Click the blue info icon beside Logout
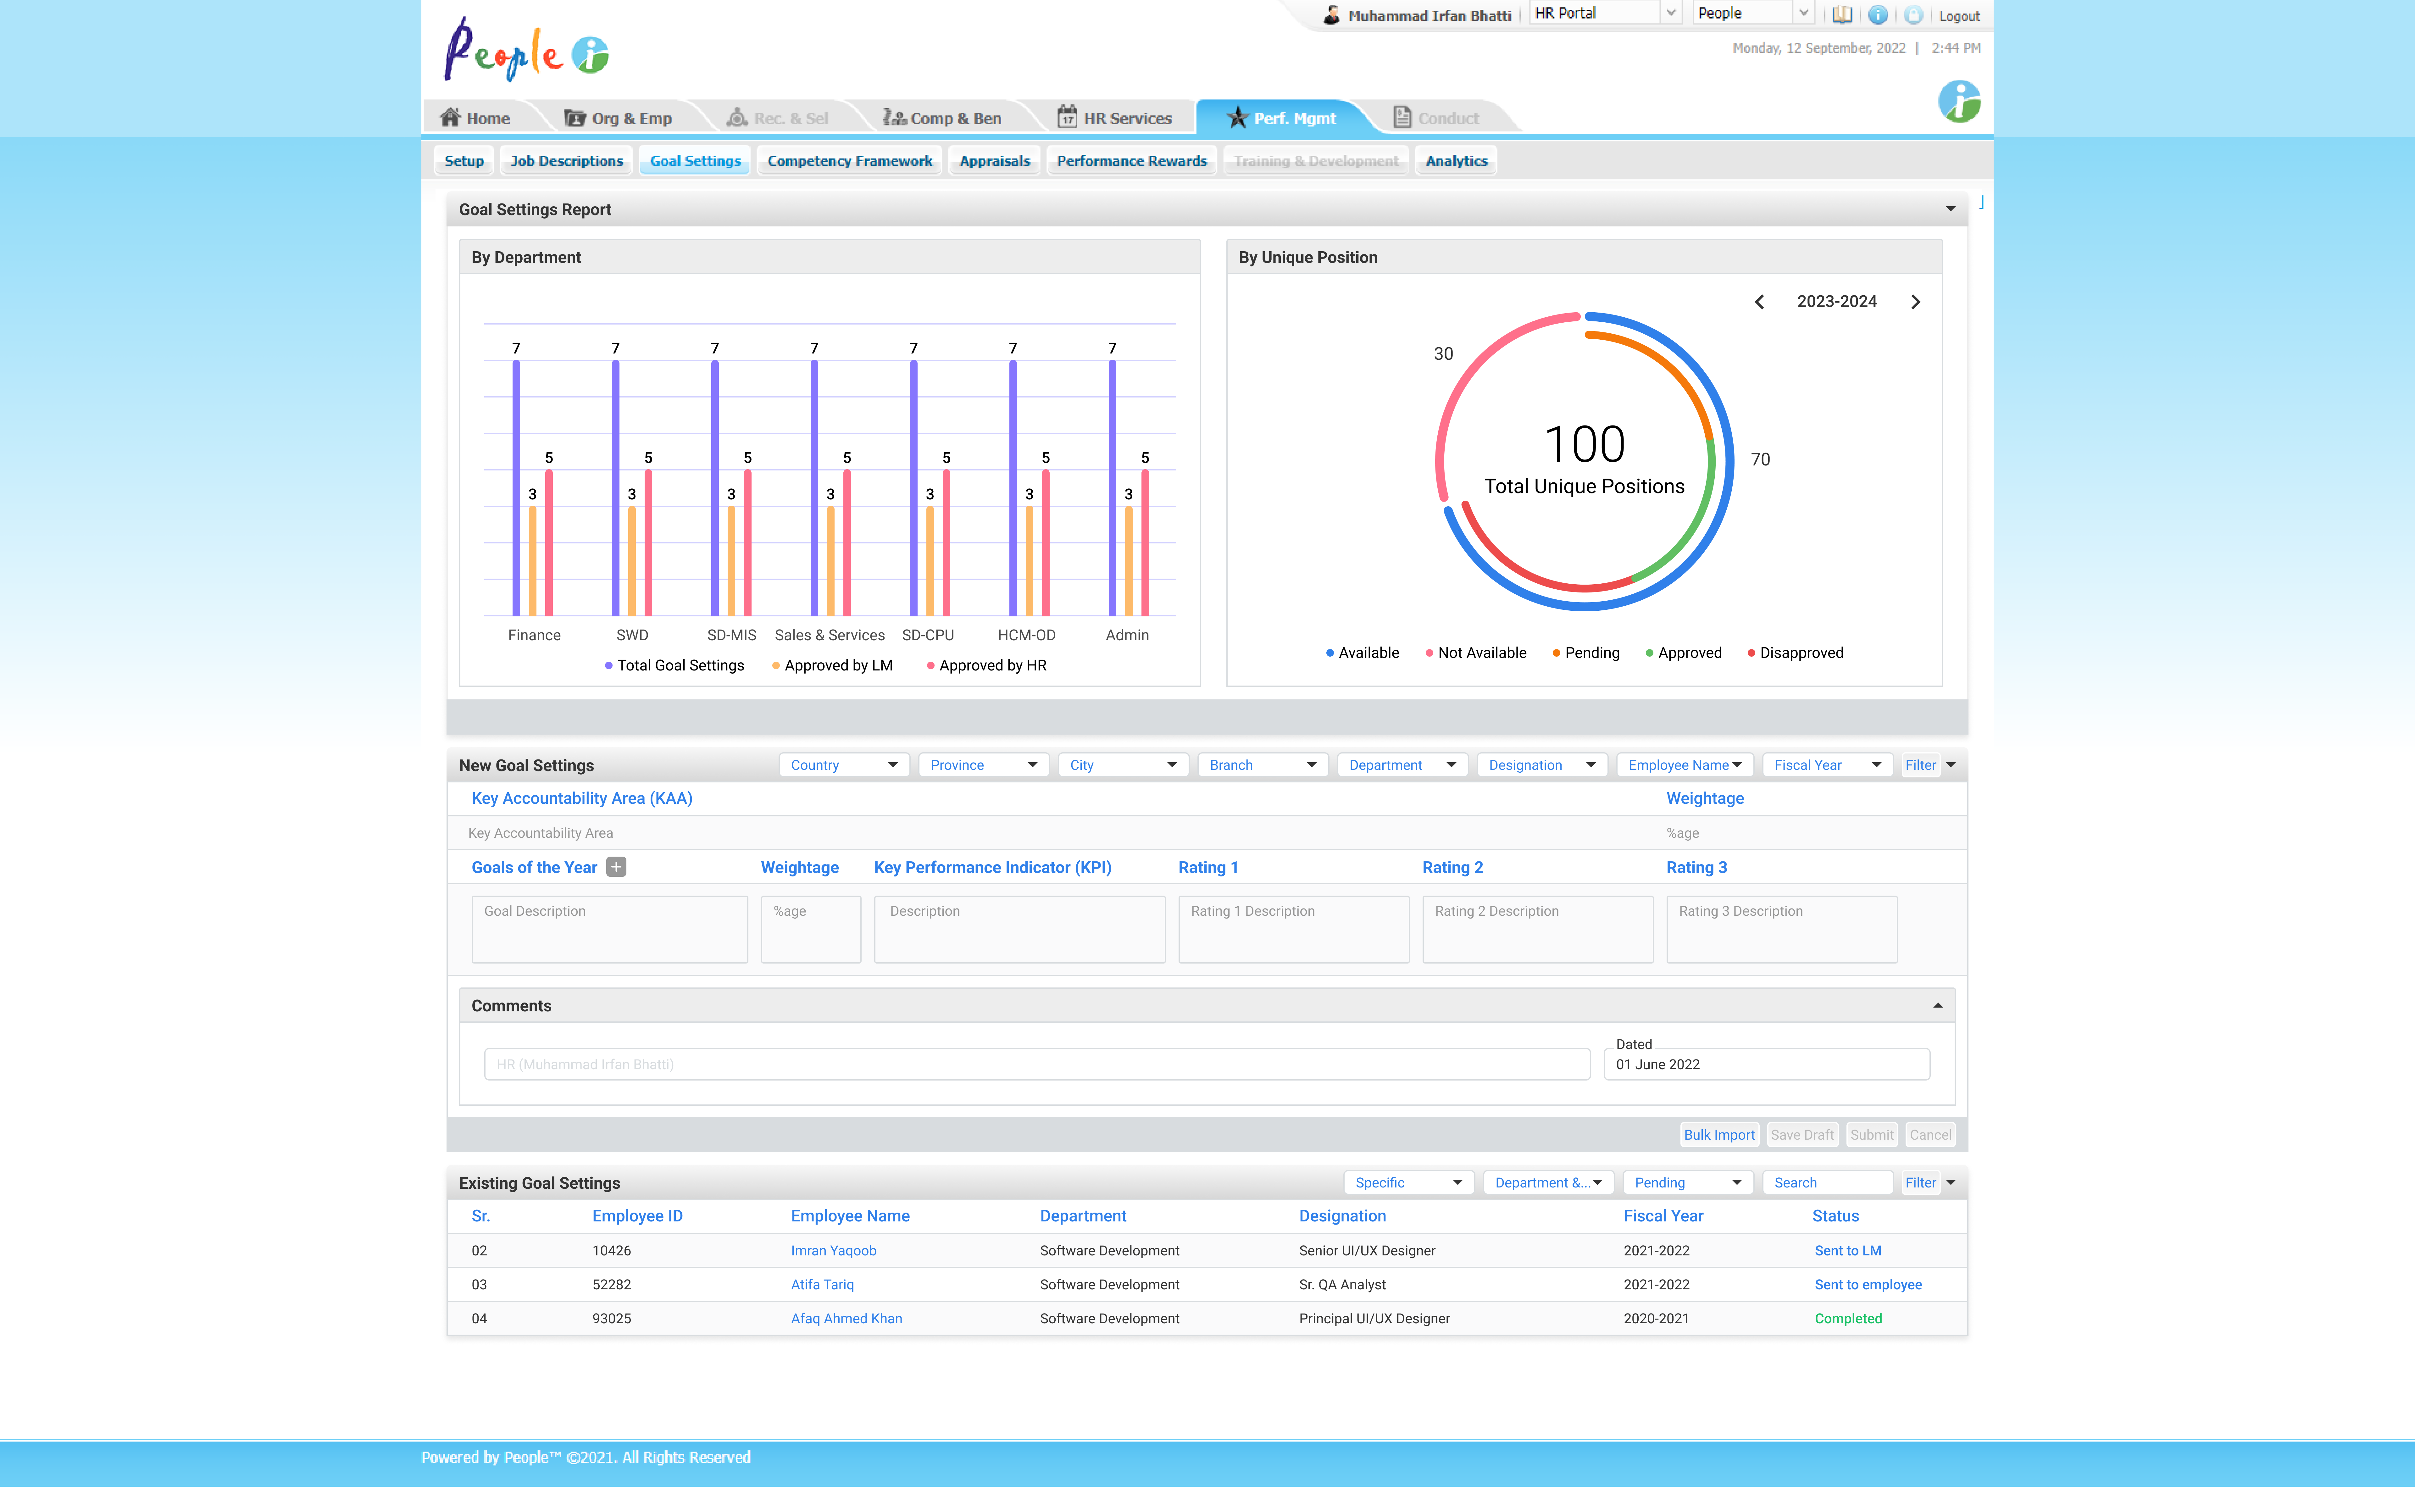The height and width of the screenshot is (1512, 2415). [1878, 15]
